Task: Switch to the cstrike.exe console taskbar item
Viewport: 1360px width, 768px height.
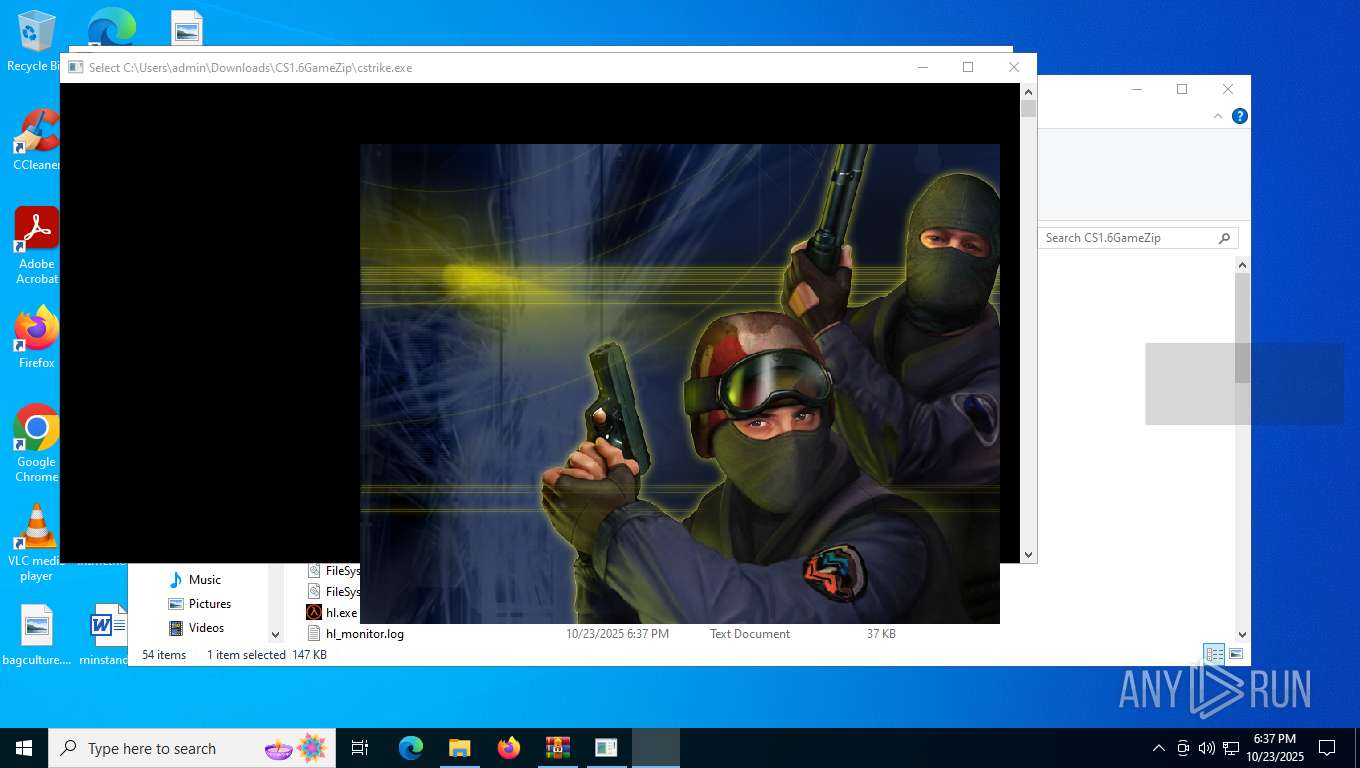Action: 606,748
